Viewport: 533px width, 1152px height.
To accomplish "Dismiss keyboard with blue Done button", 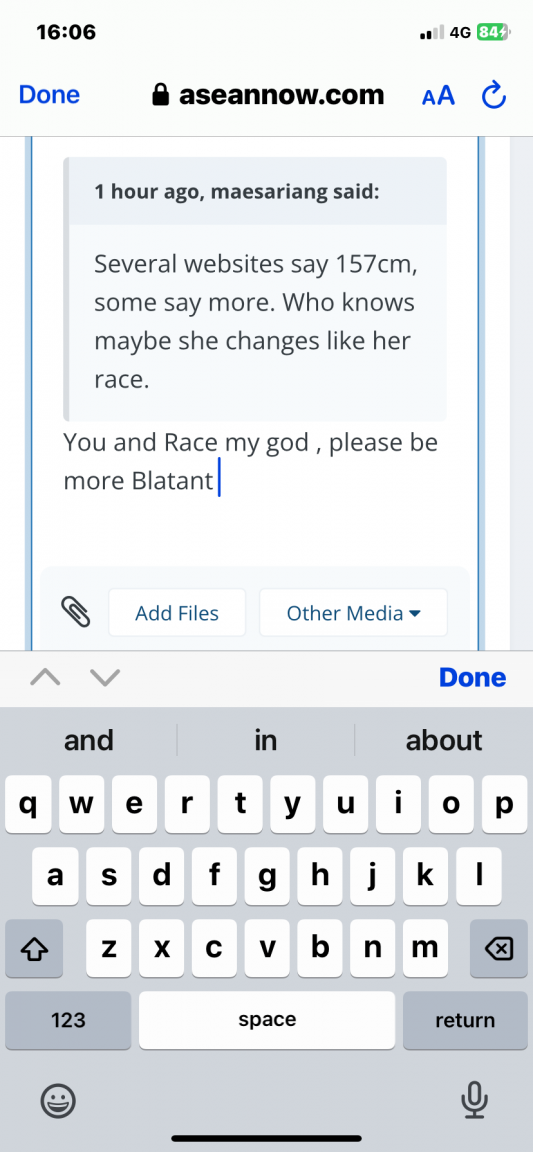I will pyautogui.click(x=472, y=677).
